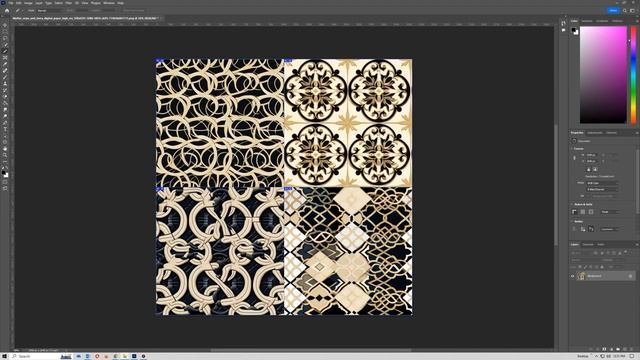Select the Blur tool

point(5,110)
